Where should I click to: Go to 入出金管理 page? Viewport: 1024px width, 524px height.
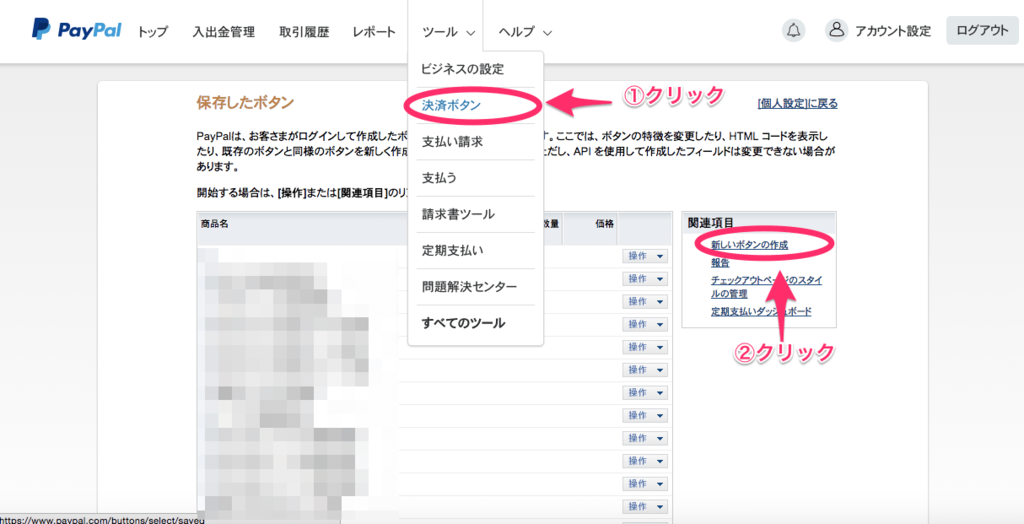pyautogui.click(x=223, y=31)
